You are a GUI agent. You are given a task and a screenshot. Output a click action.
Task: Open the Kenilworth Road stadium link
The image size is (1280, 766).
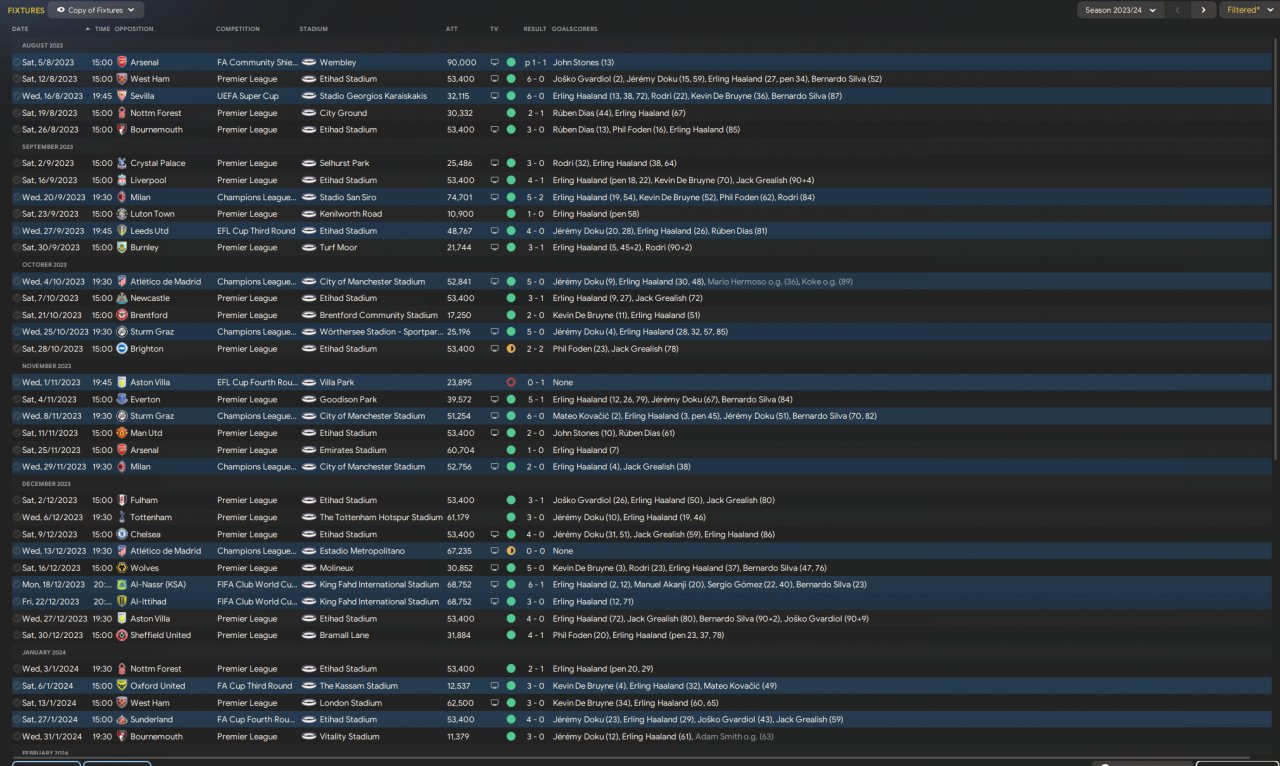(350, 214)
